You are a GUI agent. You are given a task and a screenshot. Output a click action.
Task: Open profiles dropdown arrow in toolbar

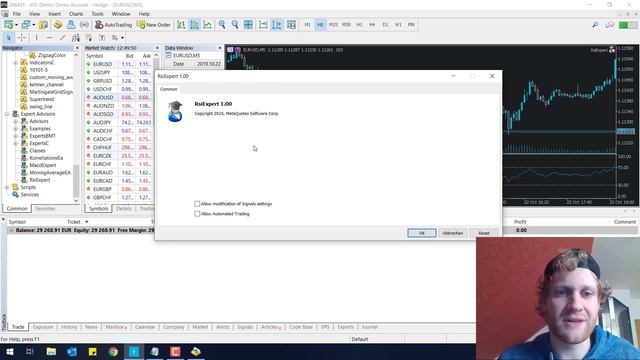(x=34, y=25)
